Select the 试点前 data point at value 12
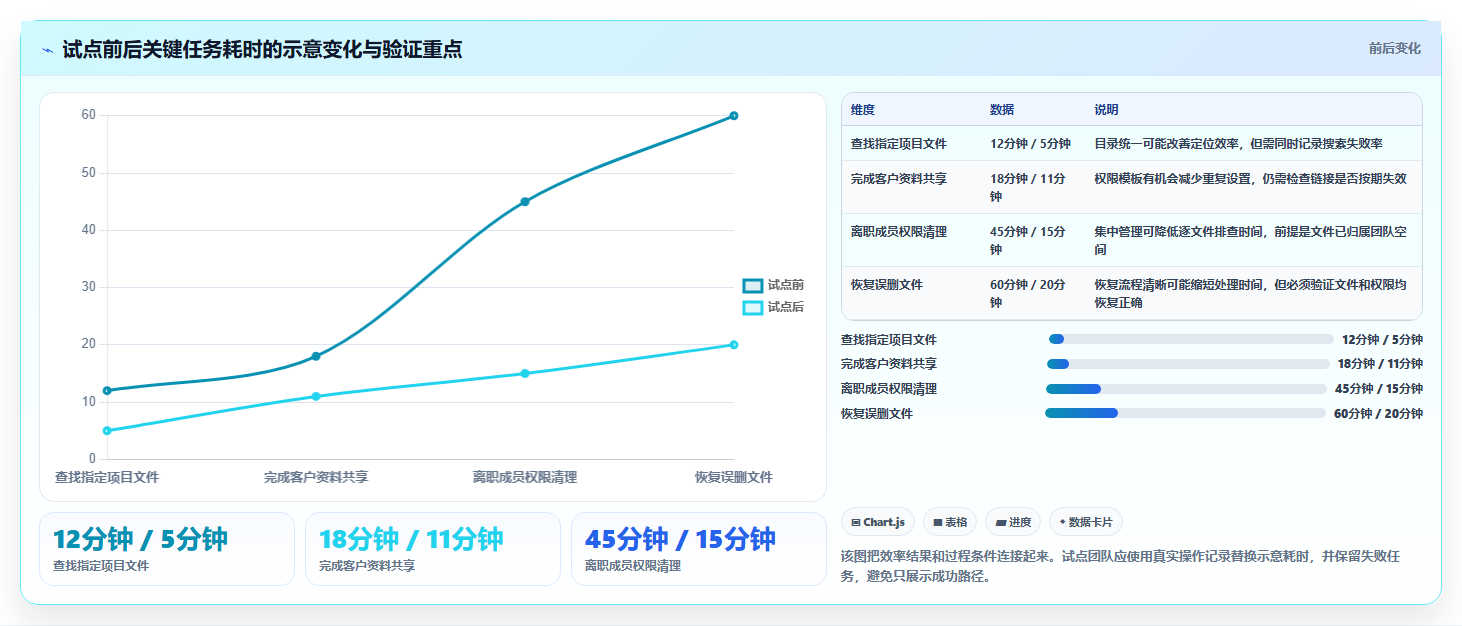 point(107,391)
